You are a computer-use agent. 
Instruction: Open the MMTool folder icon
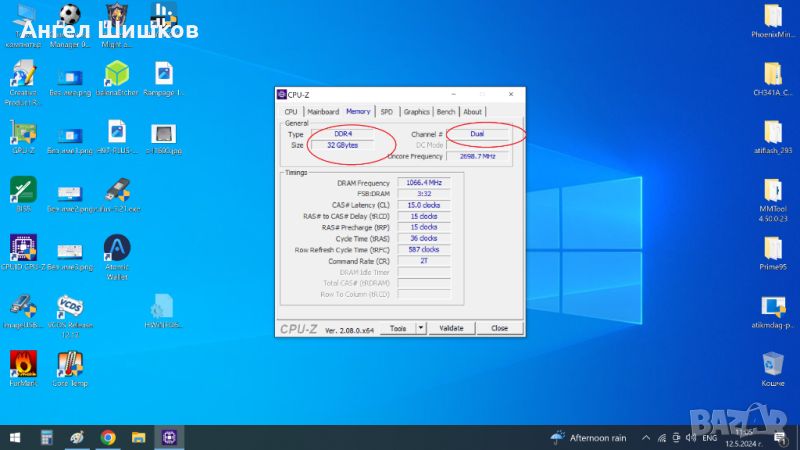772,193
